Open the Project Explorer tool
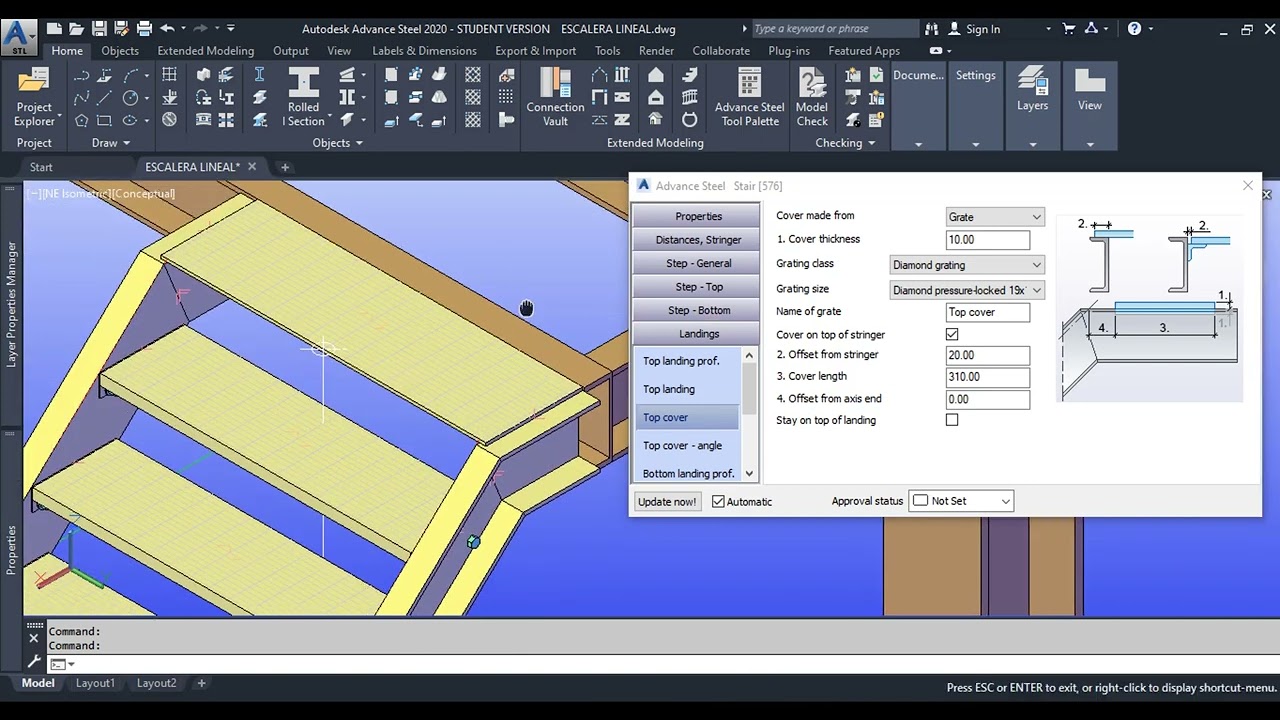The width and height of the screenshot is (1280, 720). [34, 96]
